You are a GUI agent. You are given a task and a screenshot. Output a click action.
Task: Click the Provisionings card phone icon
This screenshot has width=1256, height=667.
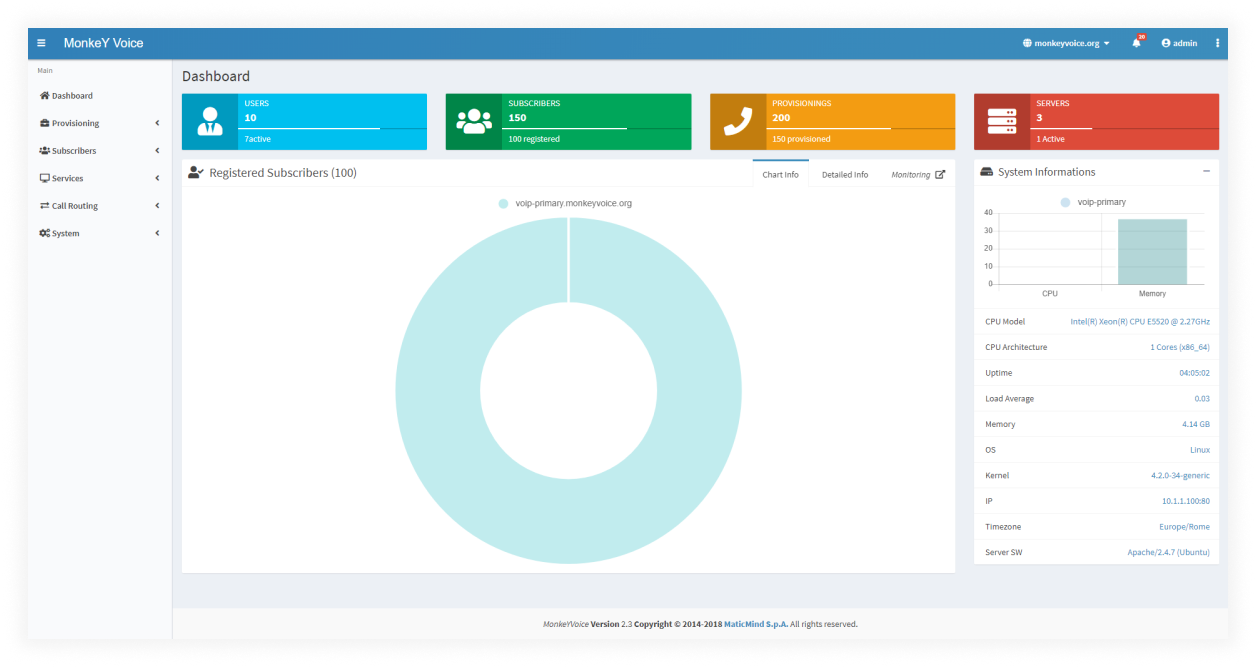[738, 122]
